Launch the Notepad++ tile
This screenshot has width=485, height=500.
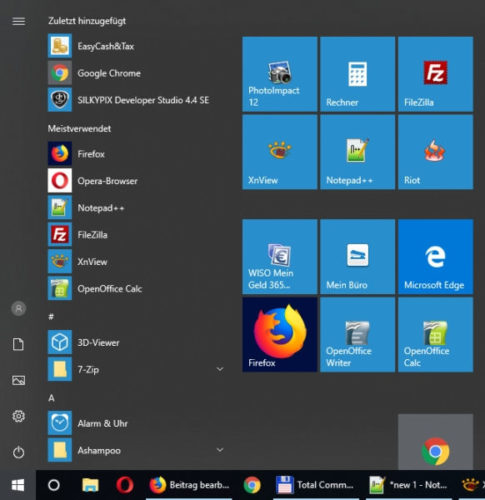tap(358, 152)
